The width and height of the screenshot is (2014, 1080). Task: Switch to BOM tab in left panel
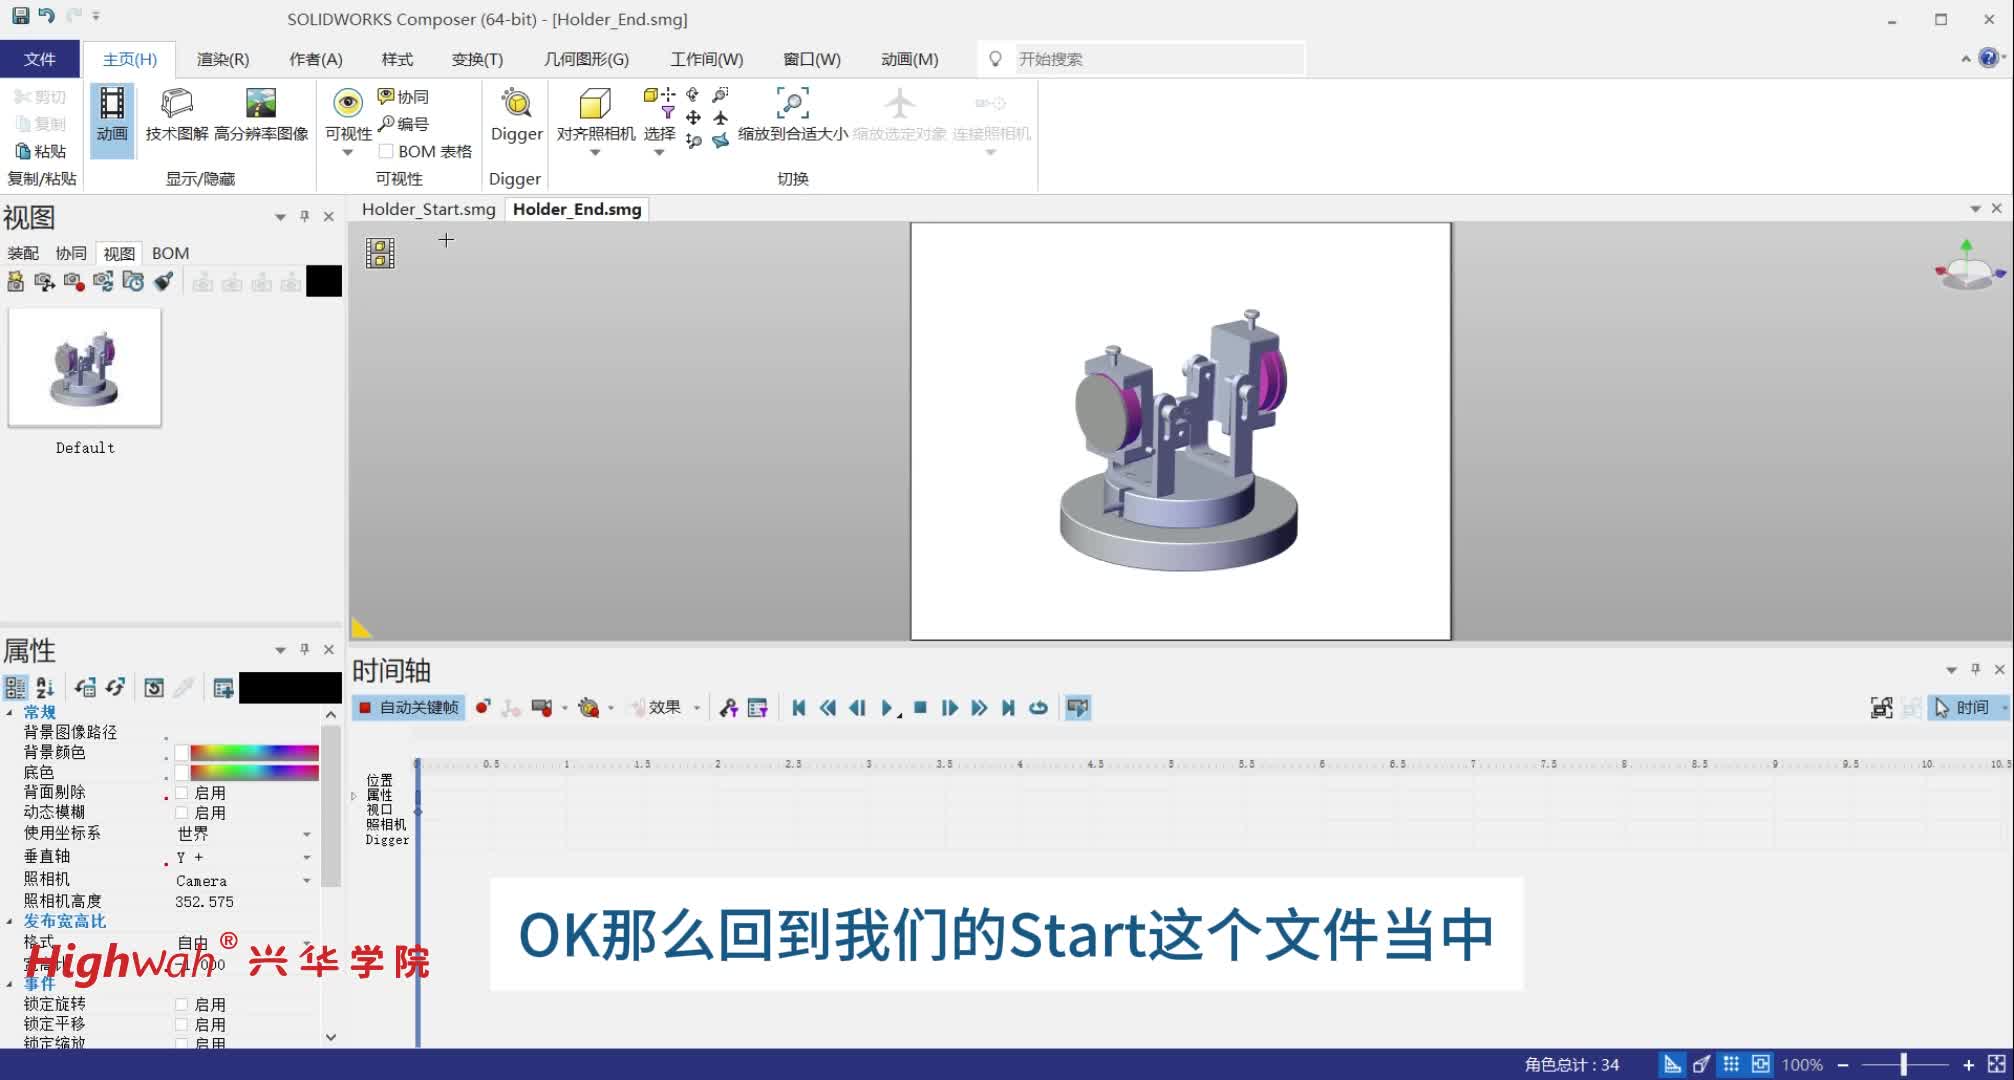point(170,253)
